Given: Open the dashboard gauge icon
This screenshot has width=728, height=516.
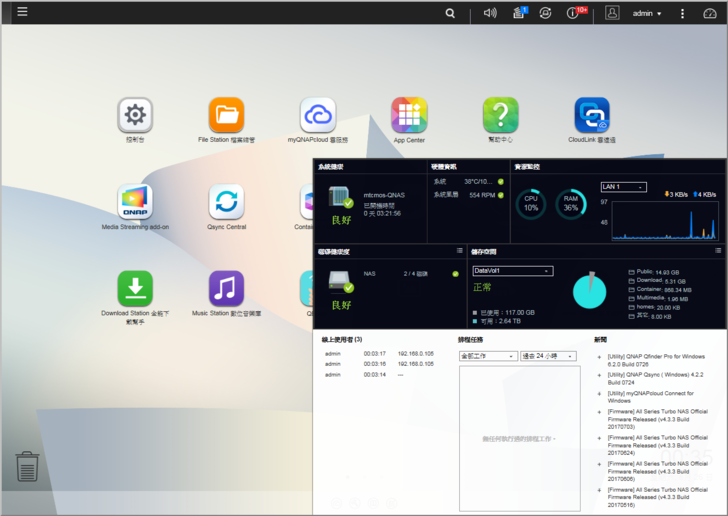Looking at the screenshot, I should pos(710,13).
